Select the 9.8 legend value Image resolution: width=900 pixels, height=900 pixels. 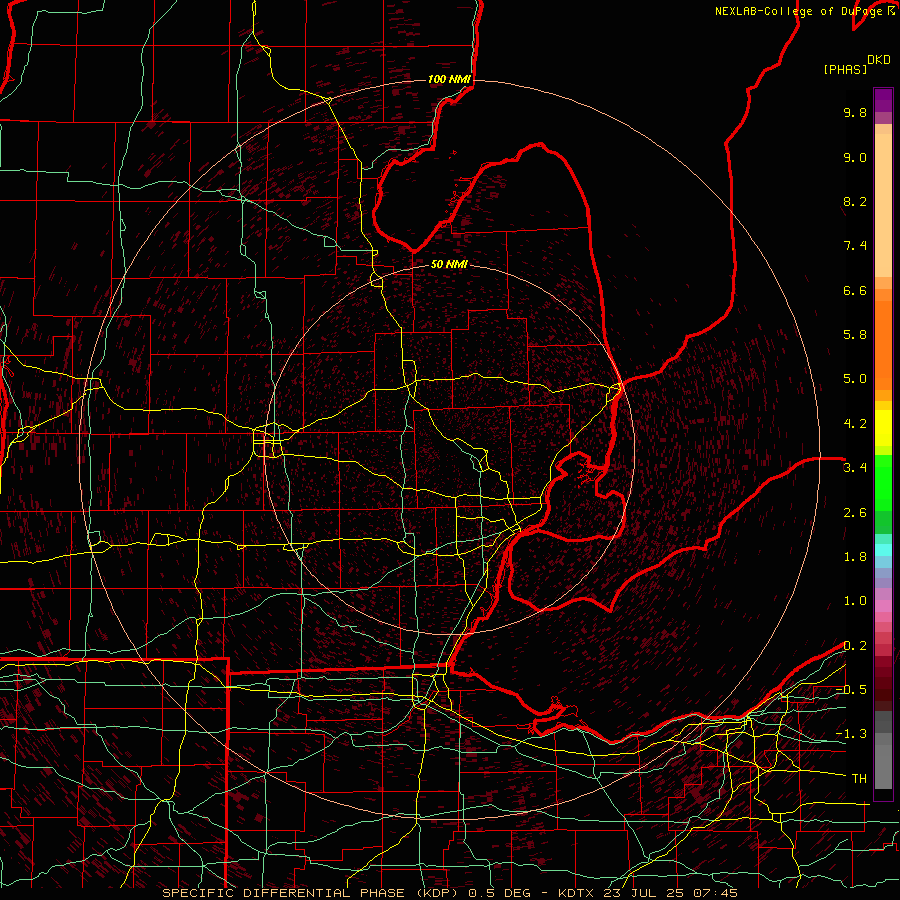[855, 112]
